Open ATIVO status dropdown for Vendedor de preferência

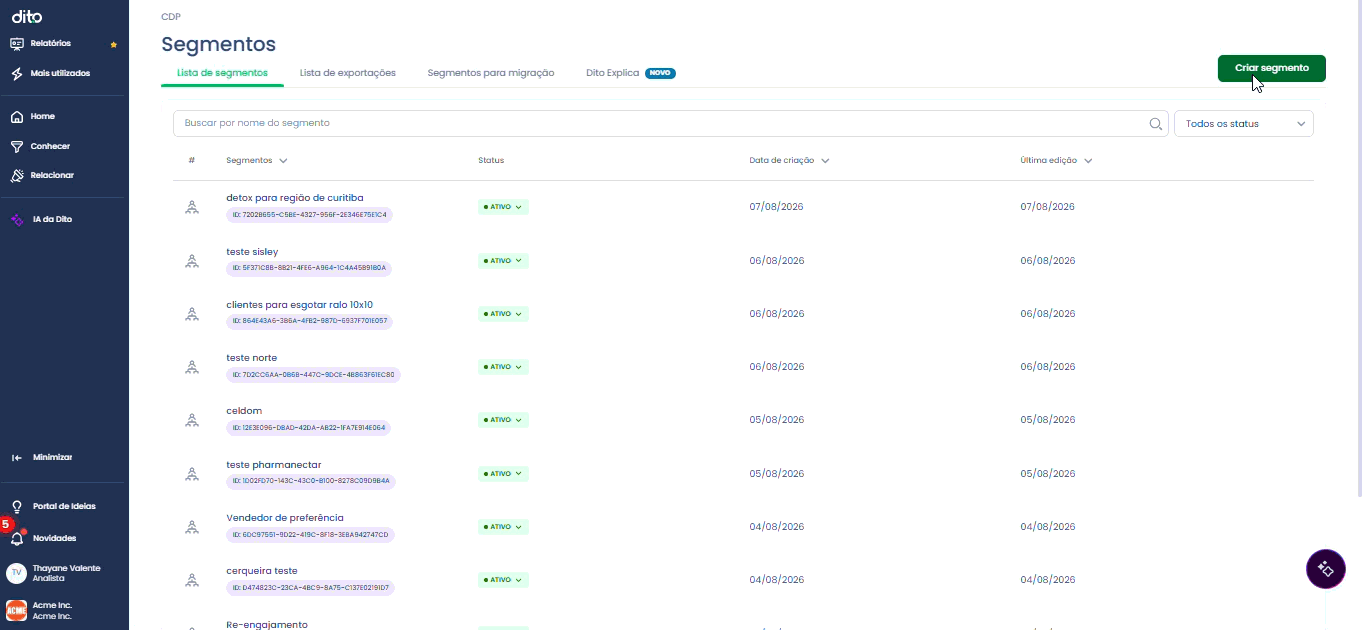503,527
